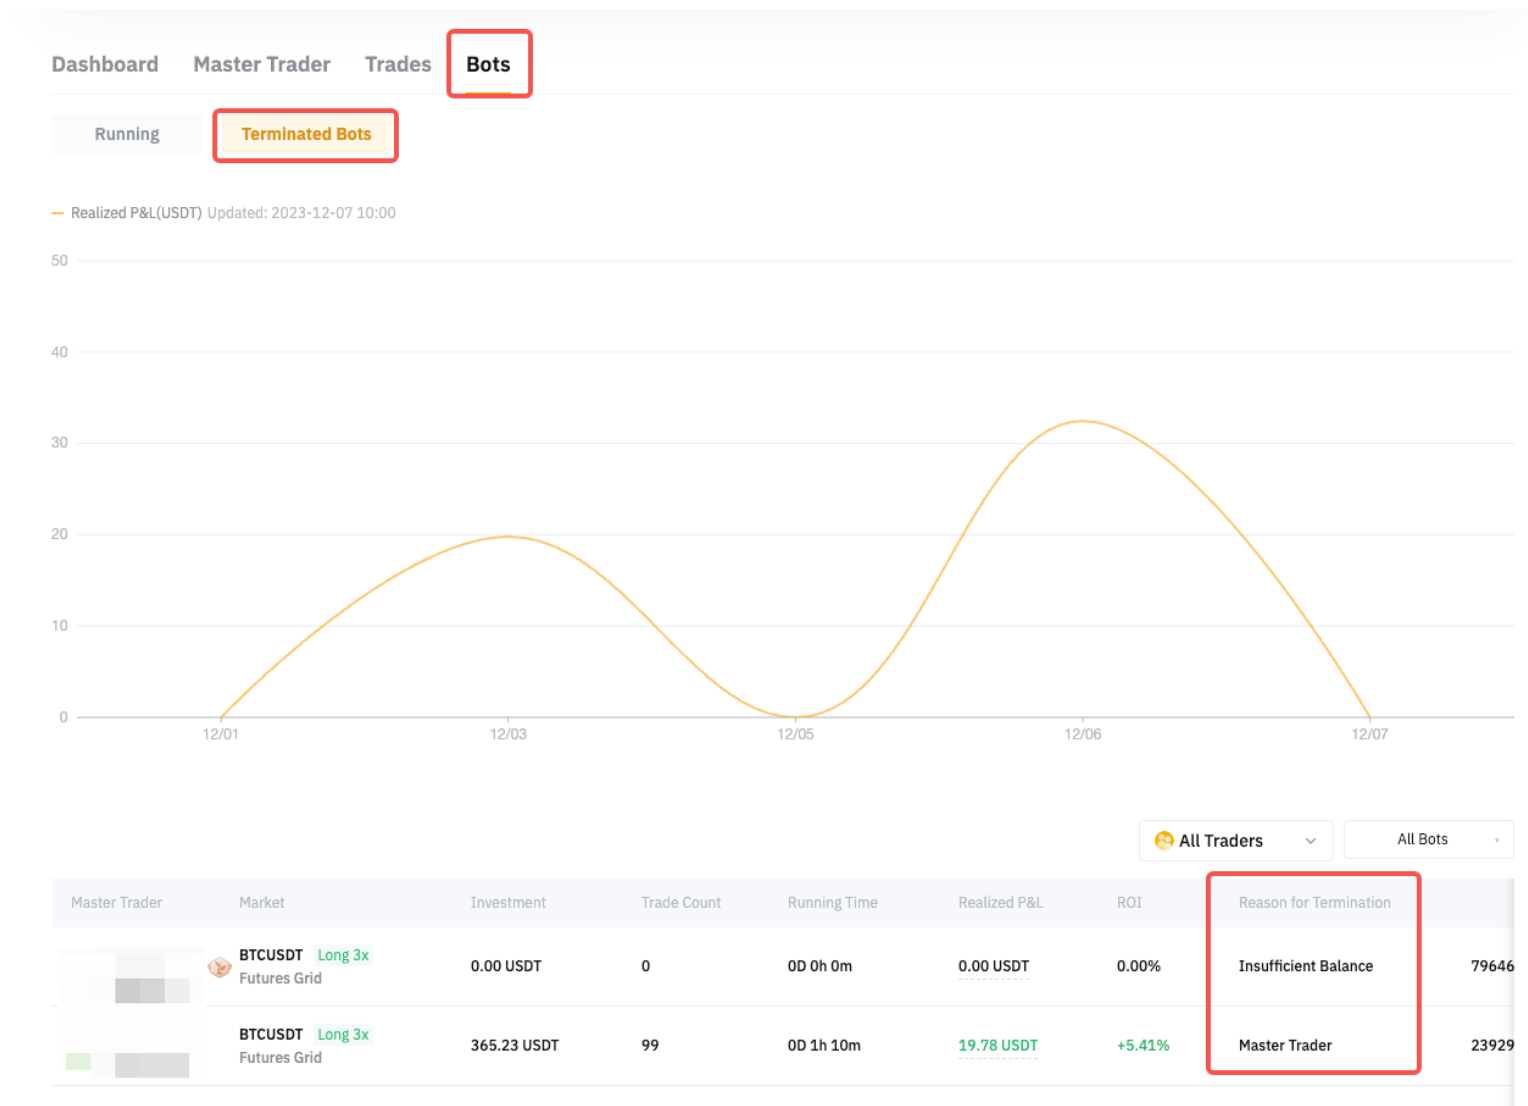Click the All Traders avatar icon
Viewport: 1528px width, 1106px height.
[x=1163, y=841]
